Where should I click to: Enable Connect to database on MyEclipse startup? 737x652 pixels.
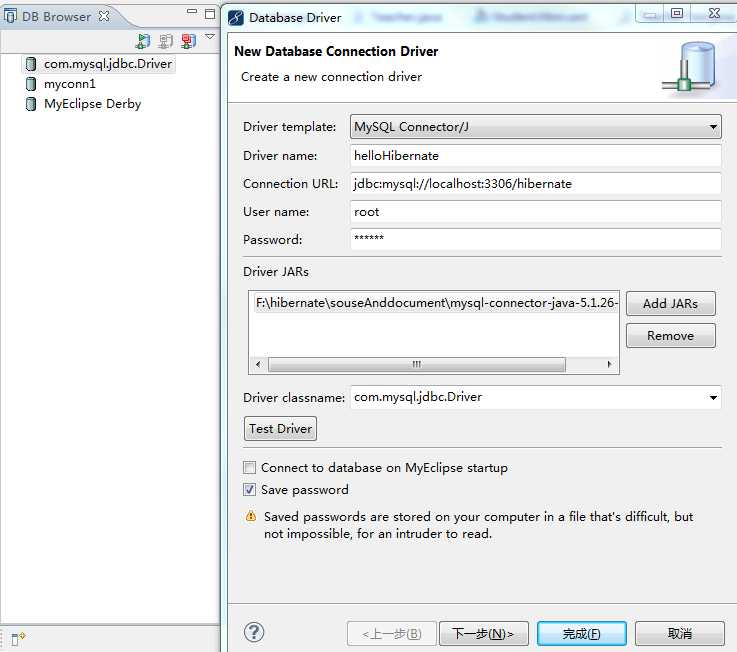tap(250, 468)
